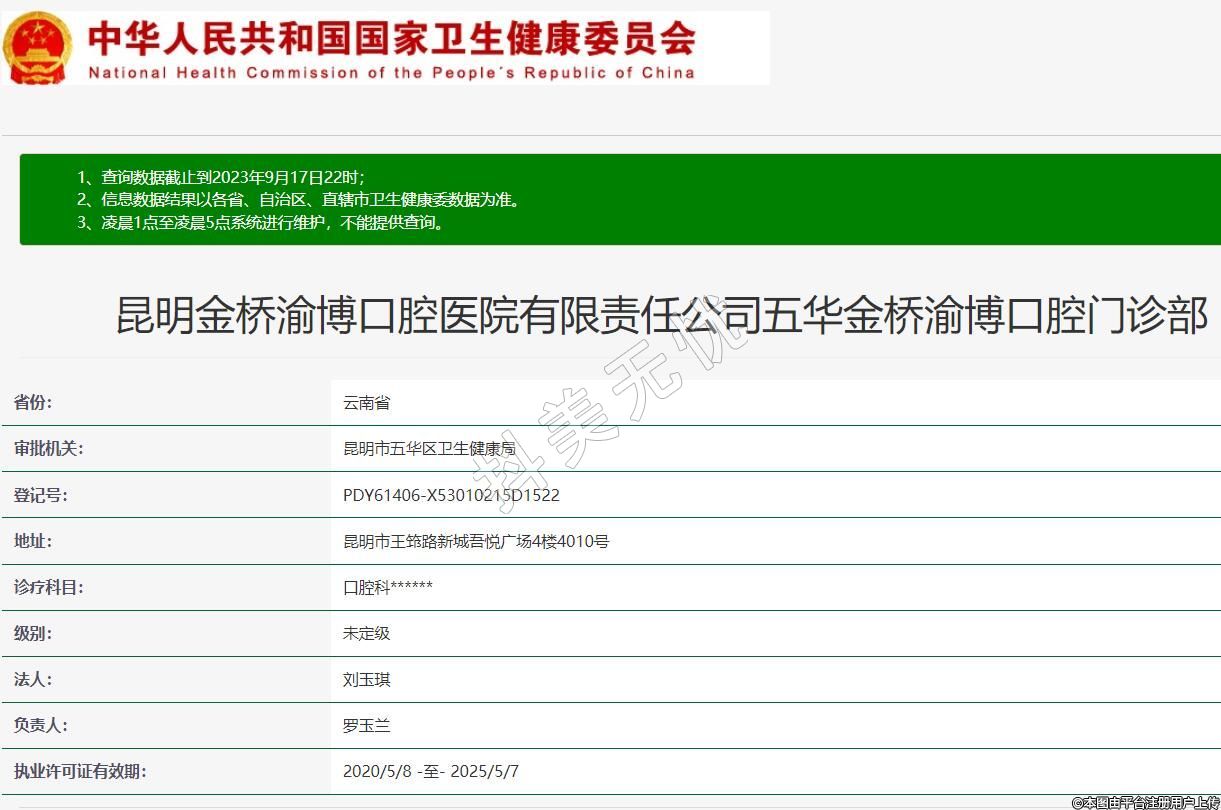Click the second notice about 信息数据结果
This screenshot has width=1221, height=810.
[299, 200]
